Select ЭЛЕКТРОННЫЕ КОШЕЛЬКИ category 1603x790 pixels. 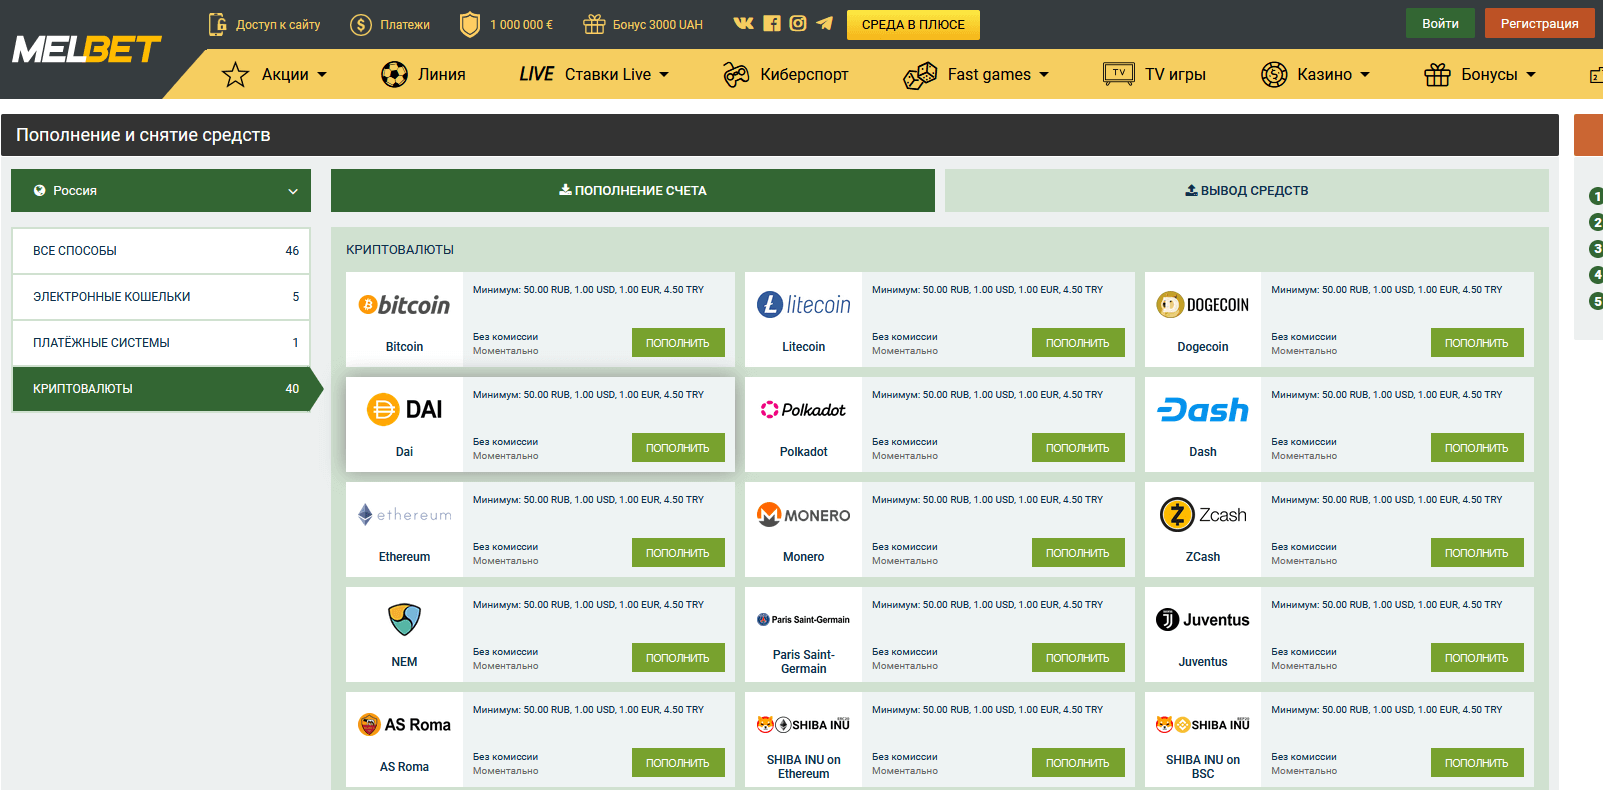click(x=161, y=297)
